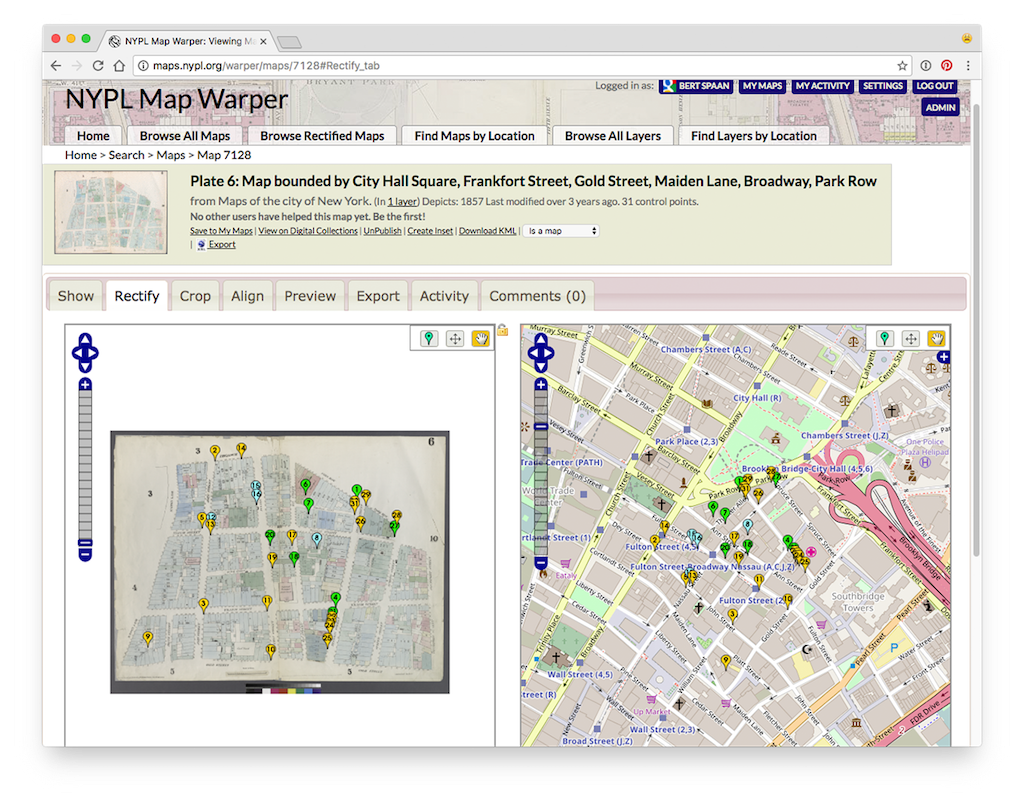Open the Align tab
Screen dimensions: 1024x807
tap(247, 296)
